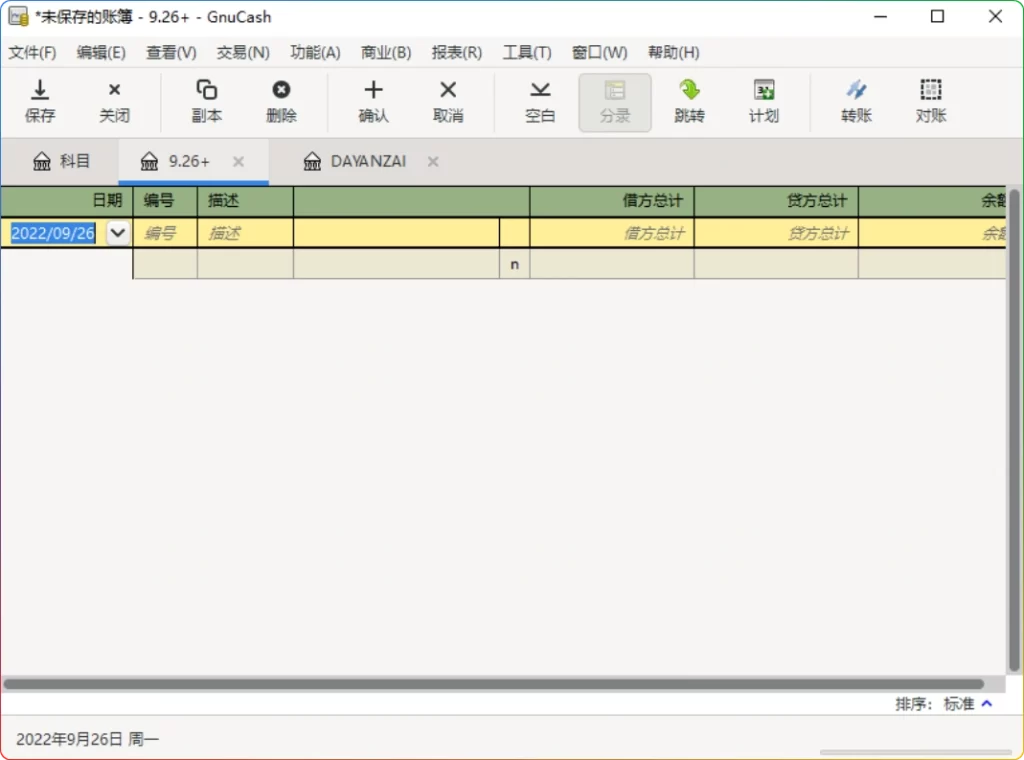
Task: Click the 确认 (Enter) toolbar icon
Action: click(x=374, y=100)
